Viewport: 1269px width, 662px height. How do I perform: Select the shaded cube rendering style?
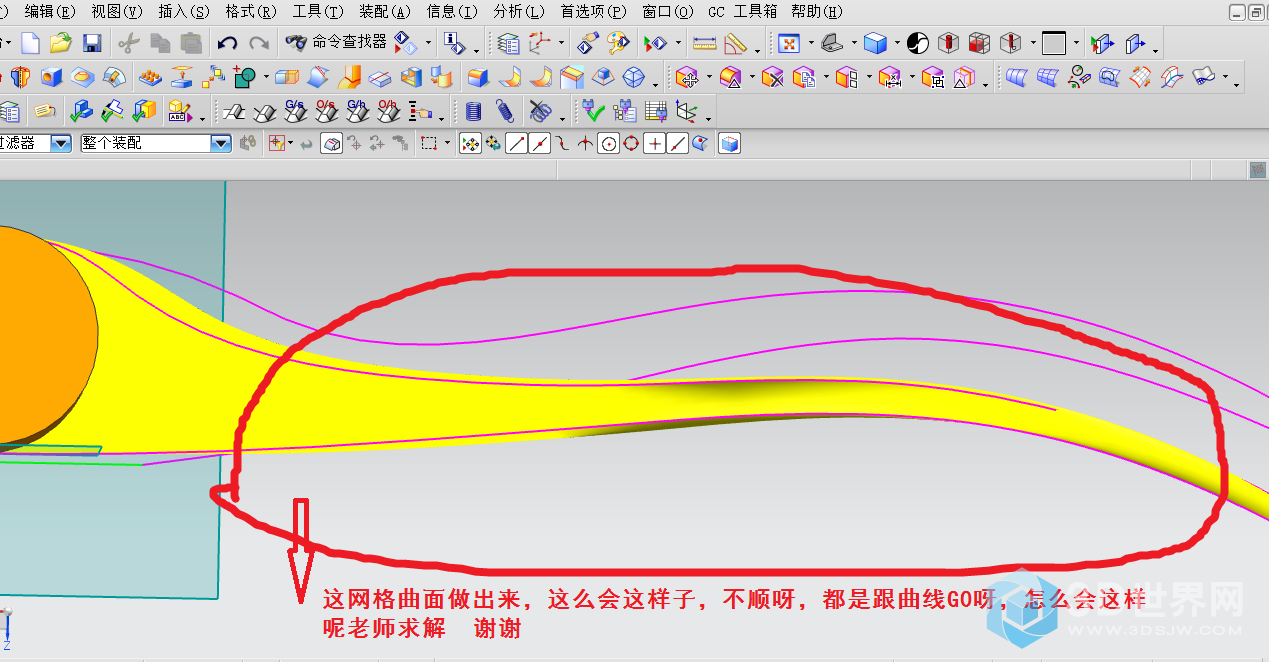875,43
